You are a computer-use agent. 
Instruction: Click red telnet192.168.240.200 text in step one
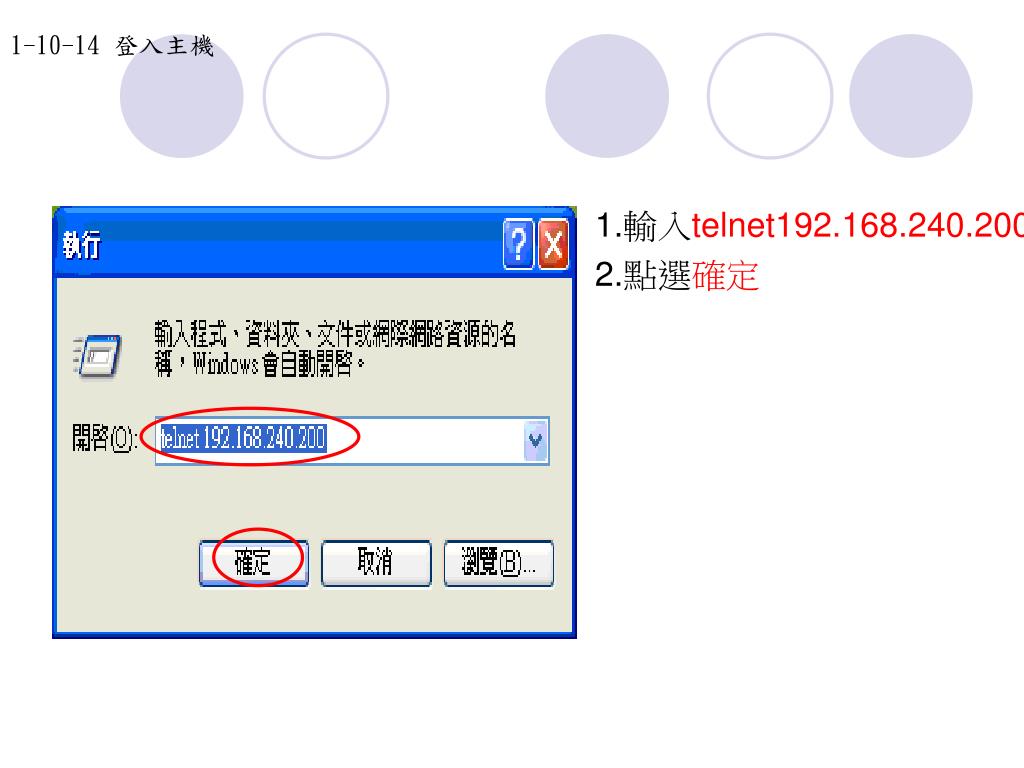point(857,226)
